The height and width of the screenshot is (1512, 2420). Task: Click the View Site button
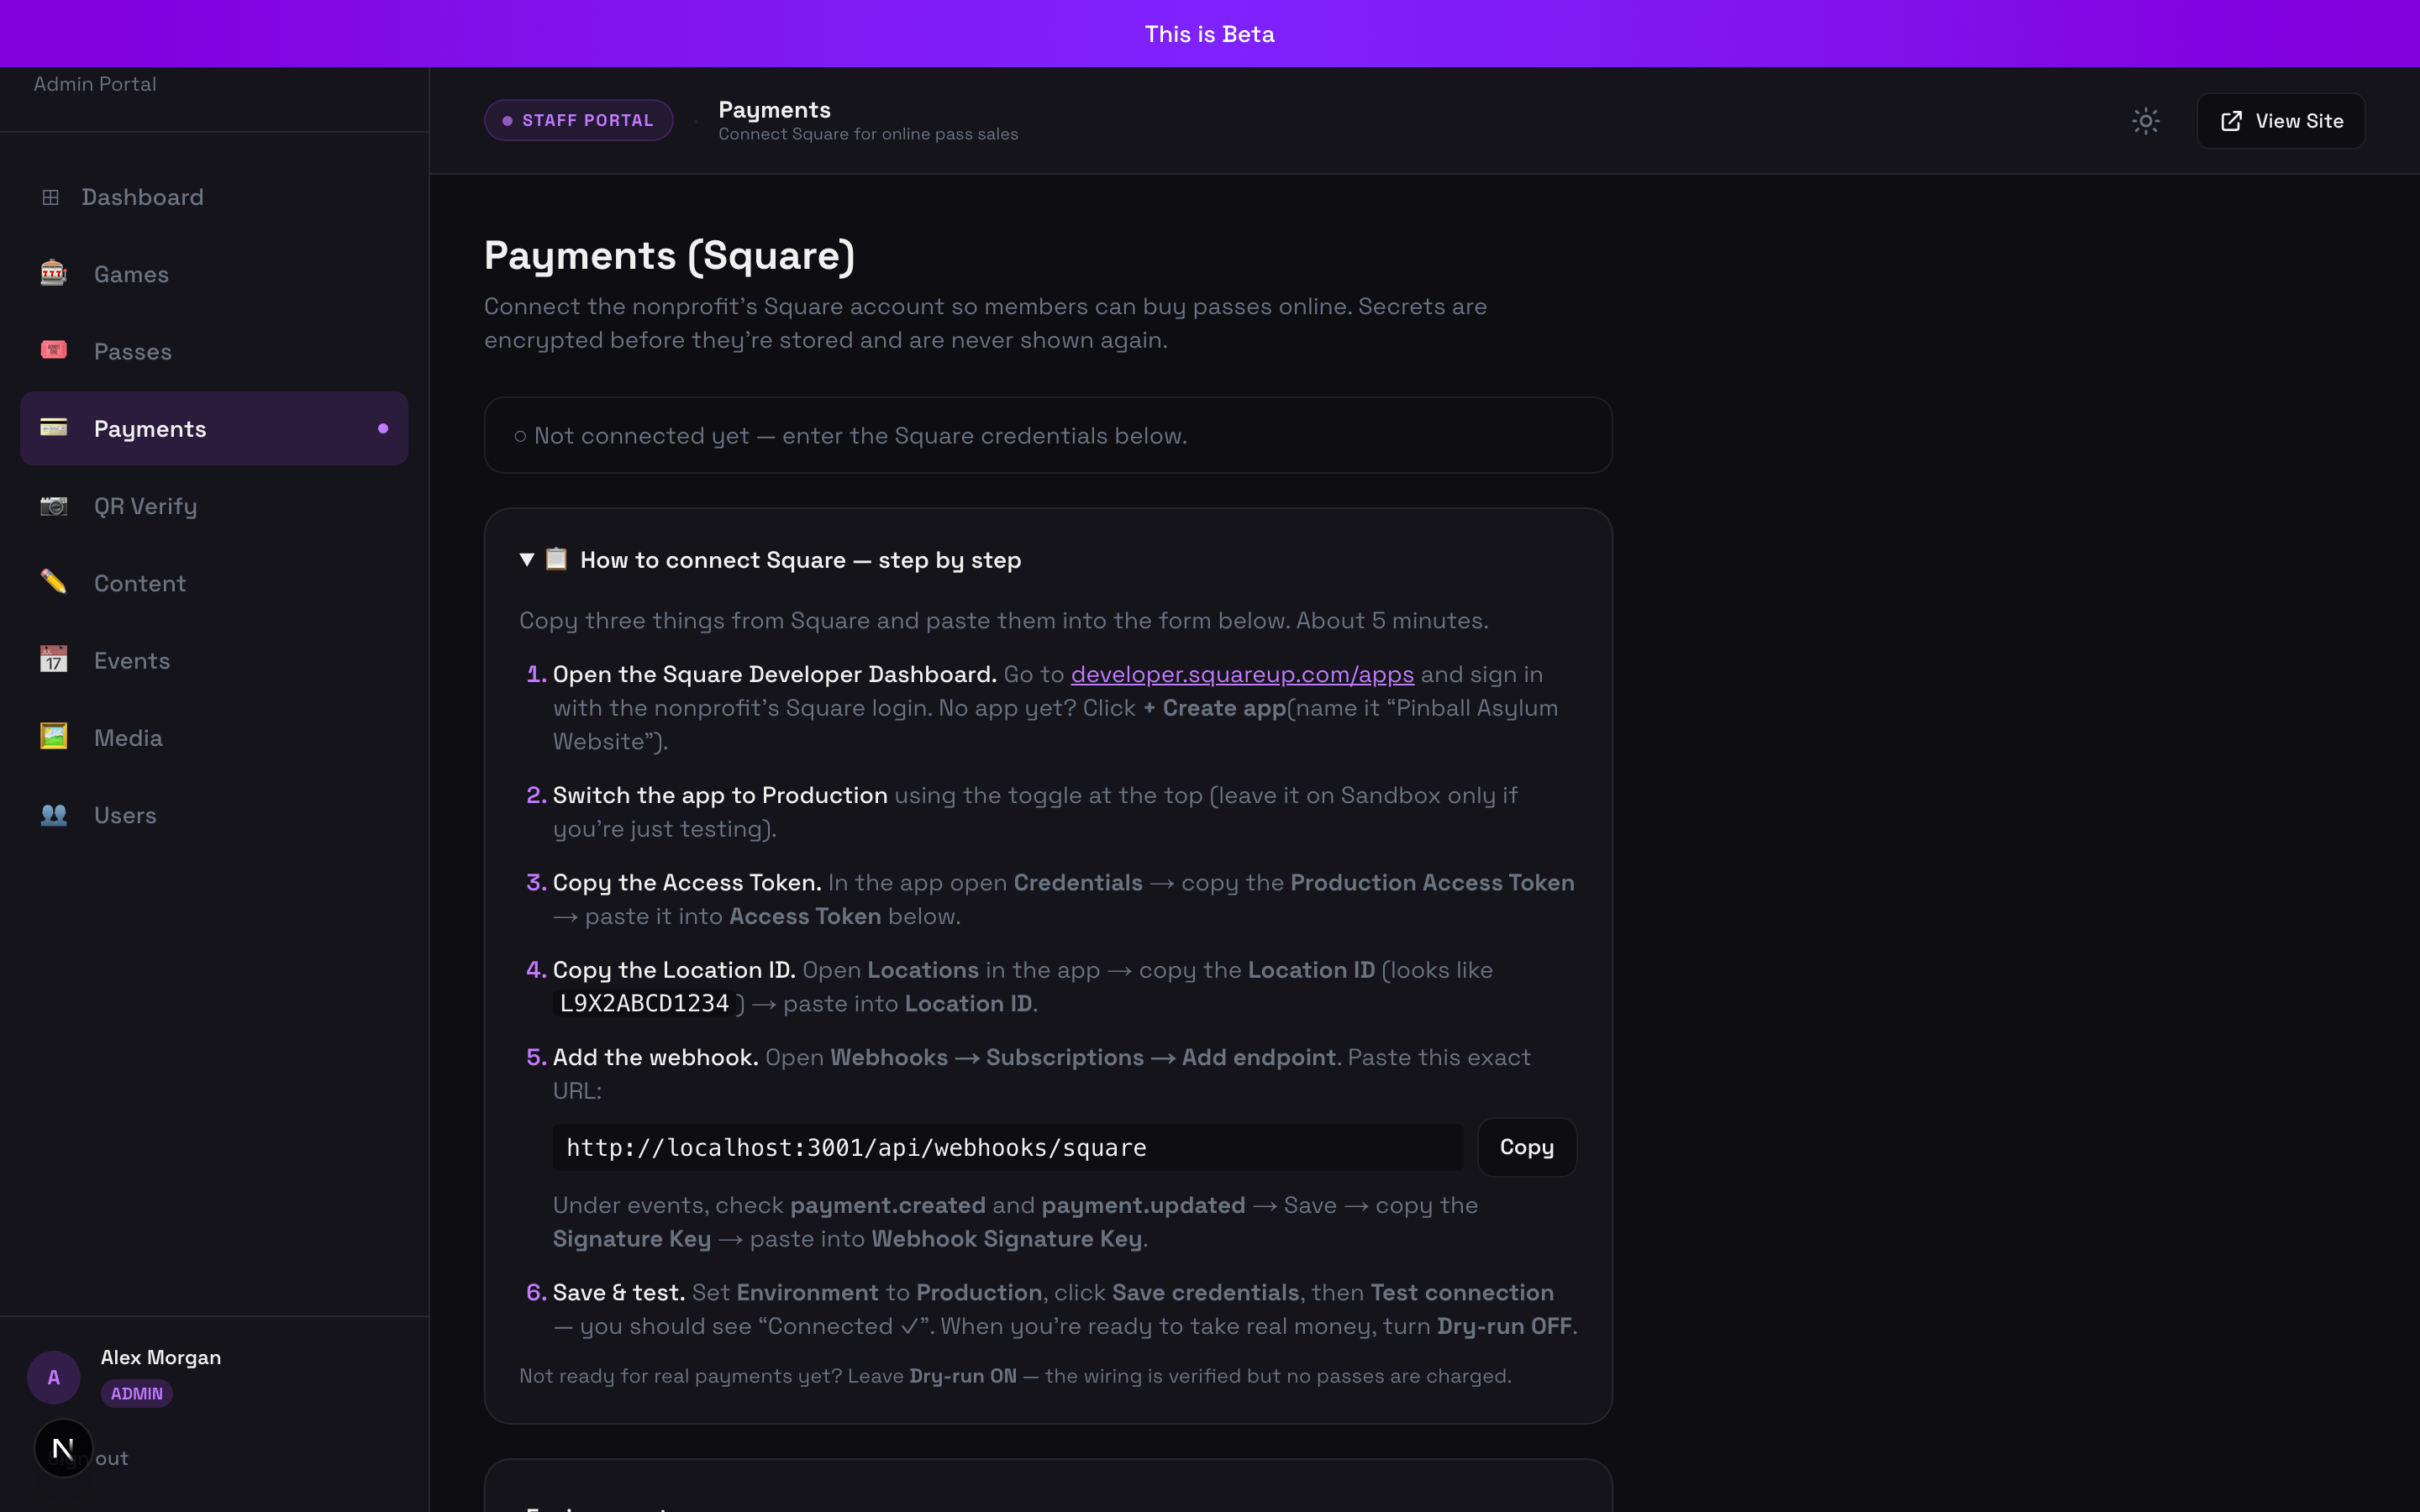click(2281, 121)
